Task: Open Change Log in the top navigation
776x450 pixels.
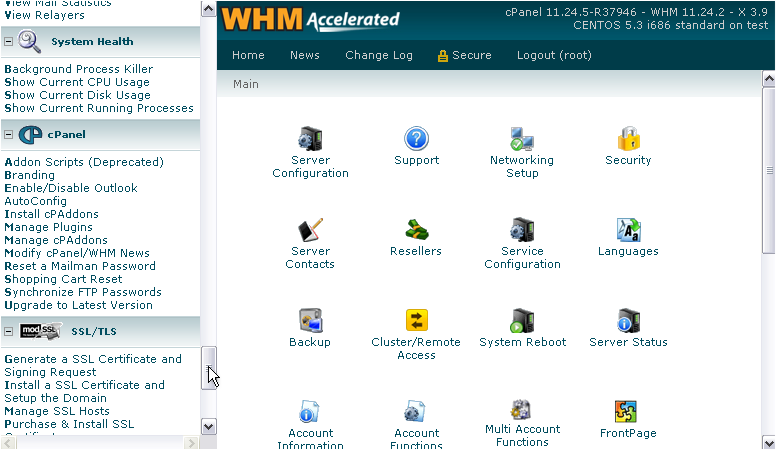Action: tap(379, 55)
